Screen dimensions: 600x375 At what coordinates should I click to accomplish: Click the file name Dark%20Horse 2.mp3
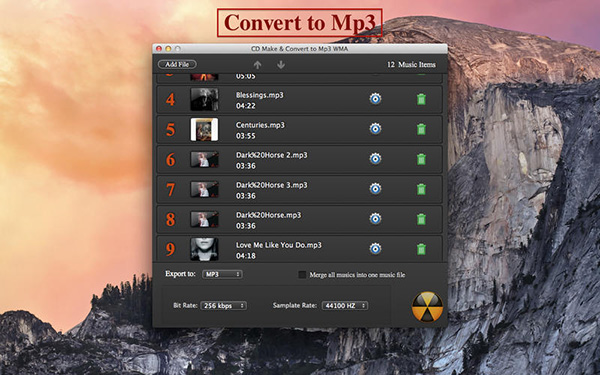click(272, 155)
